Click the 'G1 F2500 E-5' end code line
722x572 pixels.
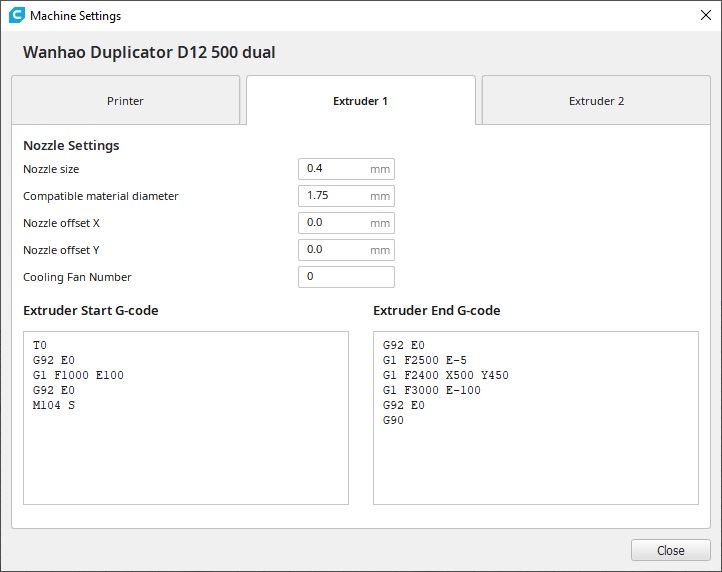[x=425, y=360]
